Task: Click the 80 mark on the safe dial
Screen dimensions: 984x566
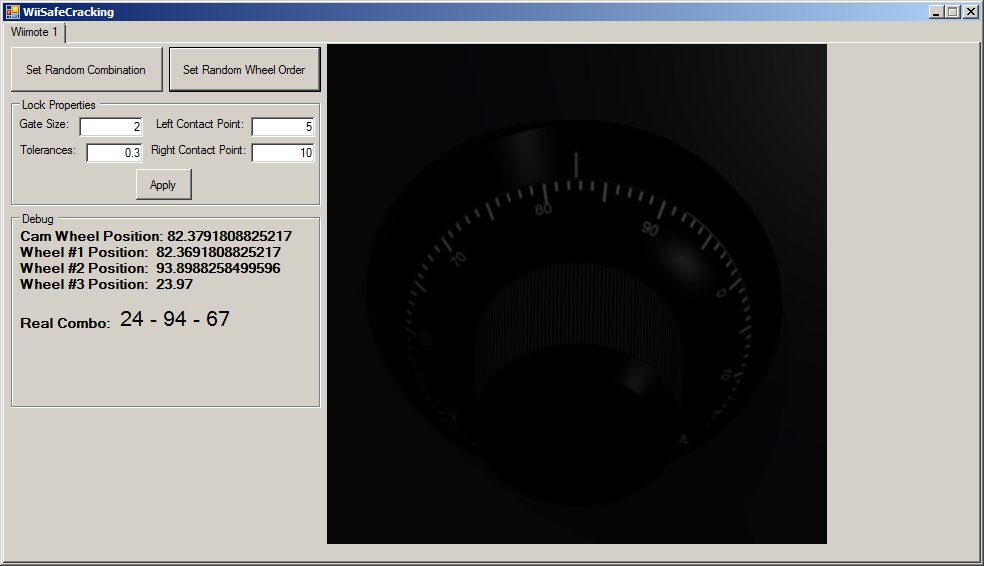Action: pos(543,210)
